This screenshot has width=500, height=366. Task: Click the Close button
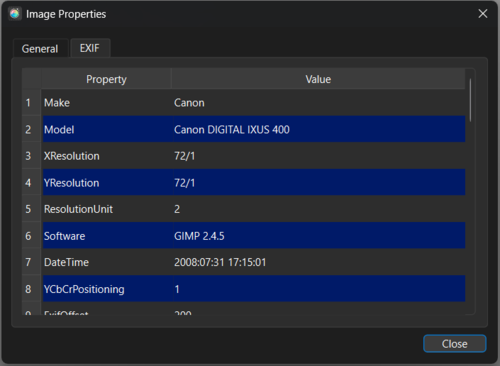[455, 343]
